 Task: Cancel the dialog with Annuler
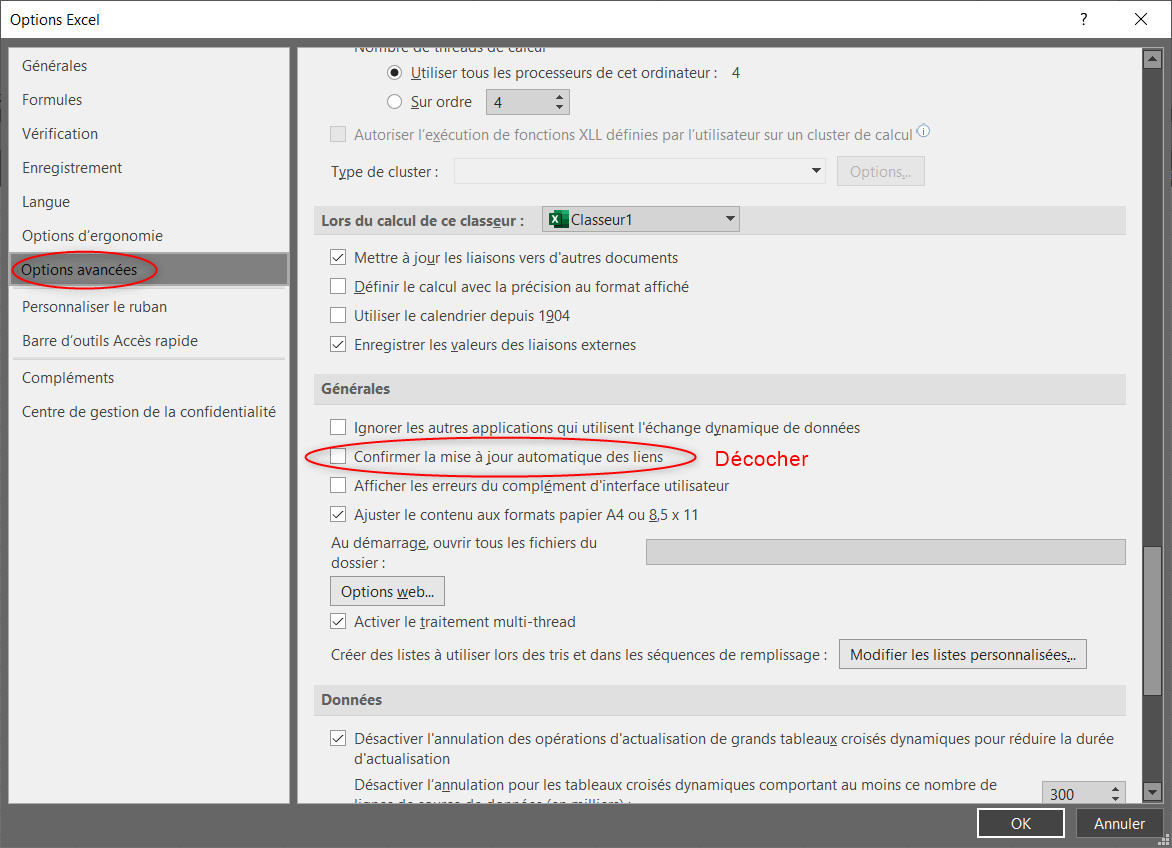coord(1119,823)
